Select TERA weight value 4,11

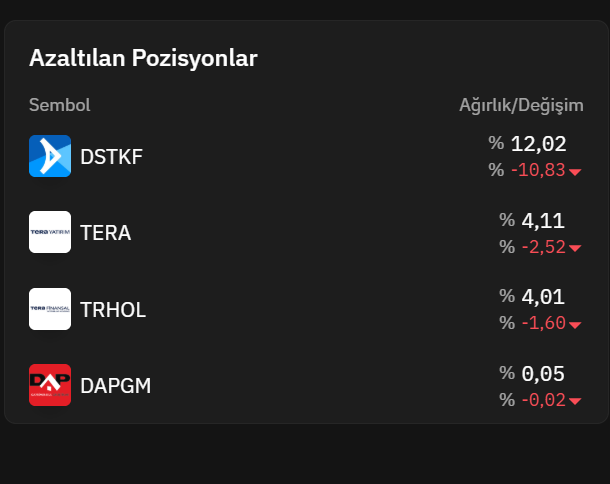pyautogui.click(x=543, y=221)
